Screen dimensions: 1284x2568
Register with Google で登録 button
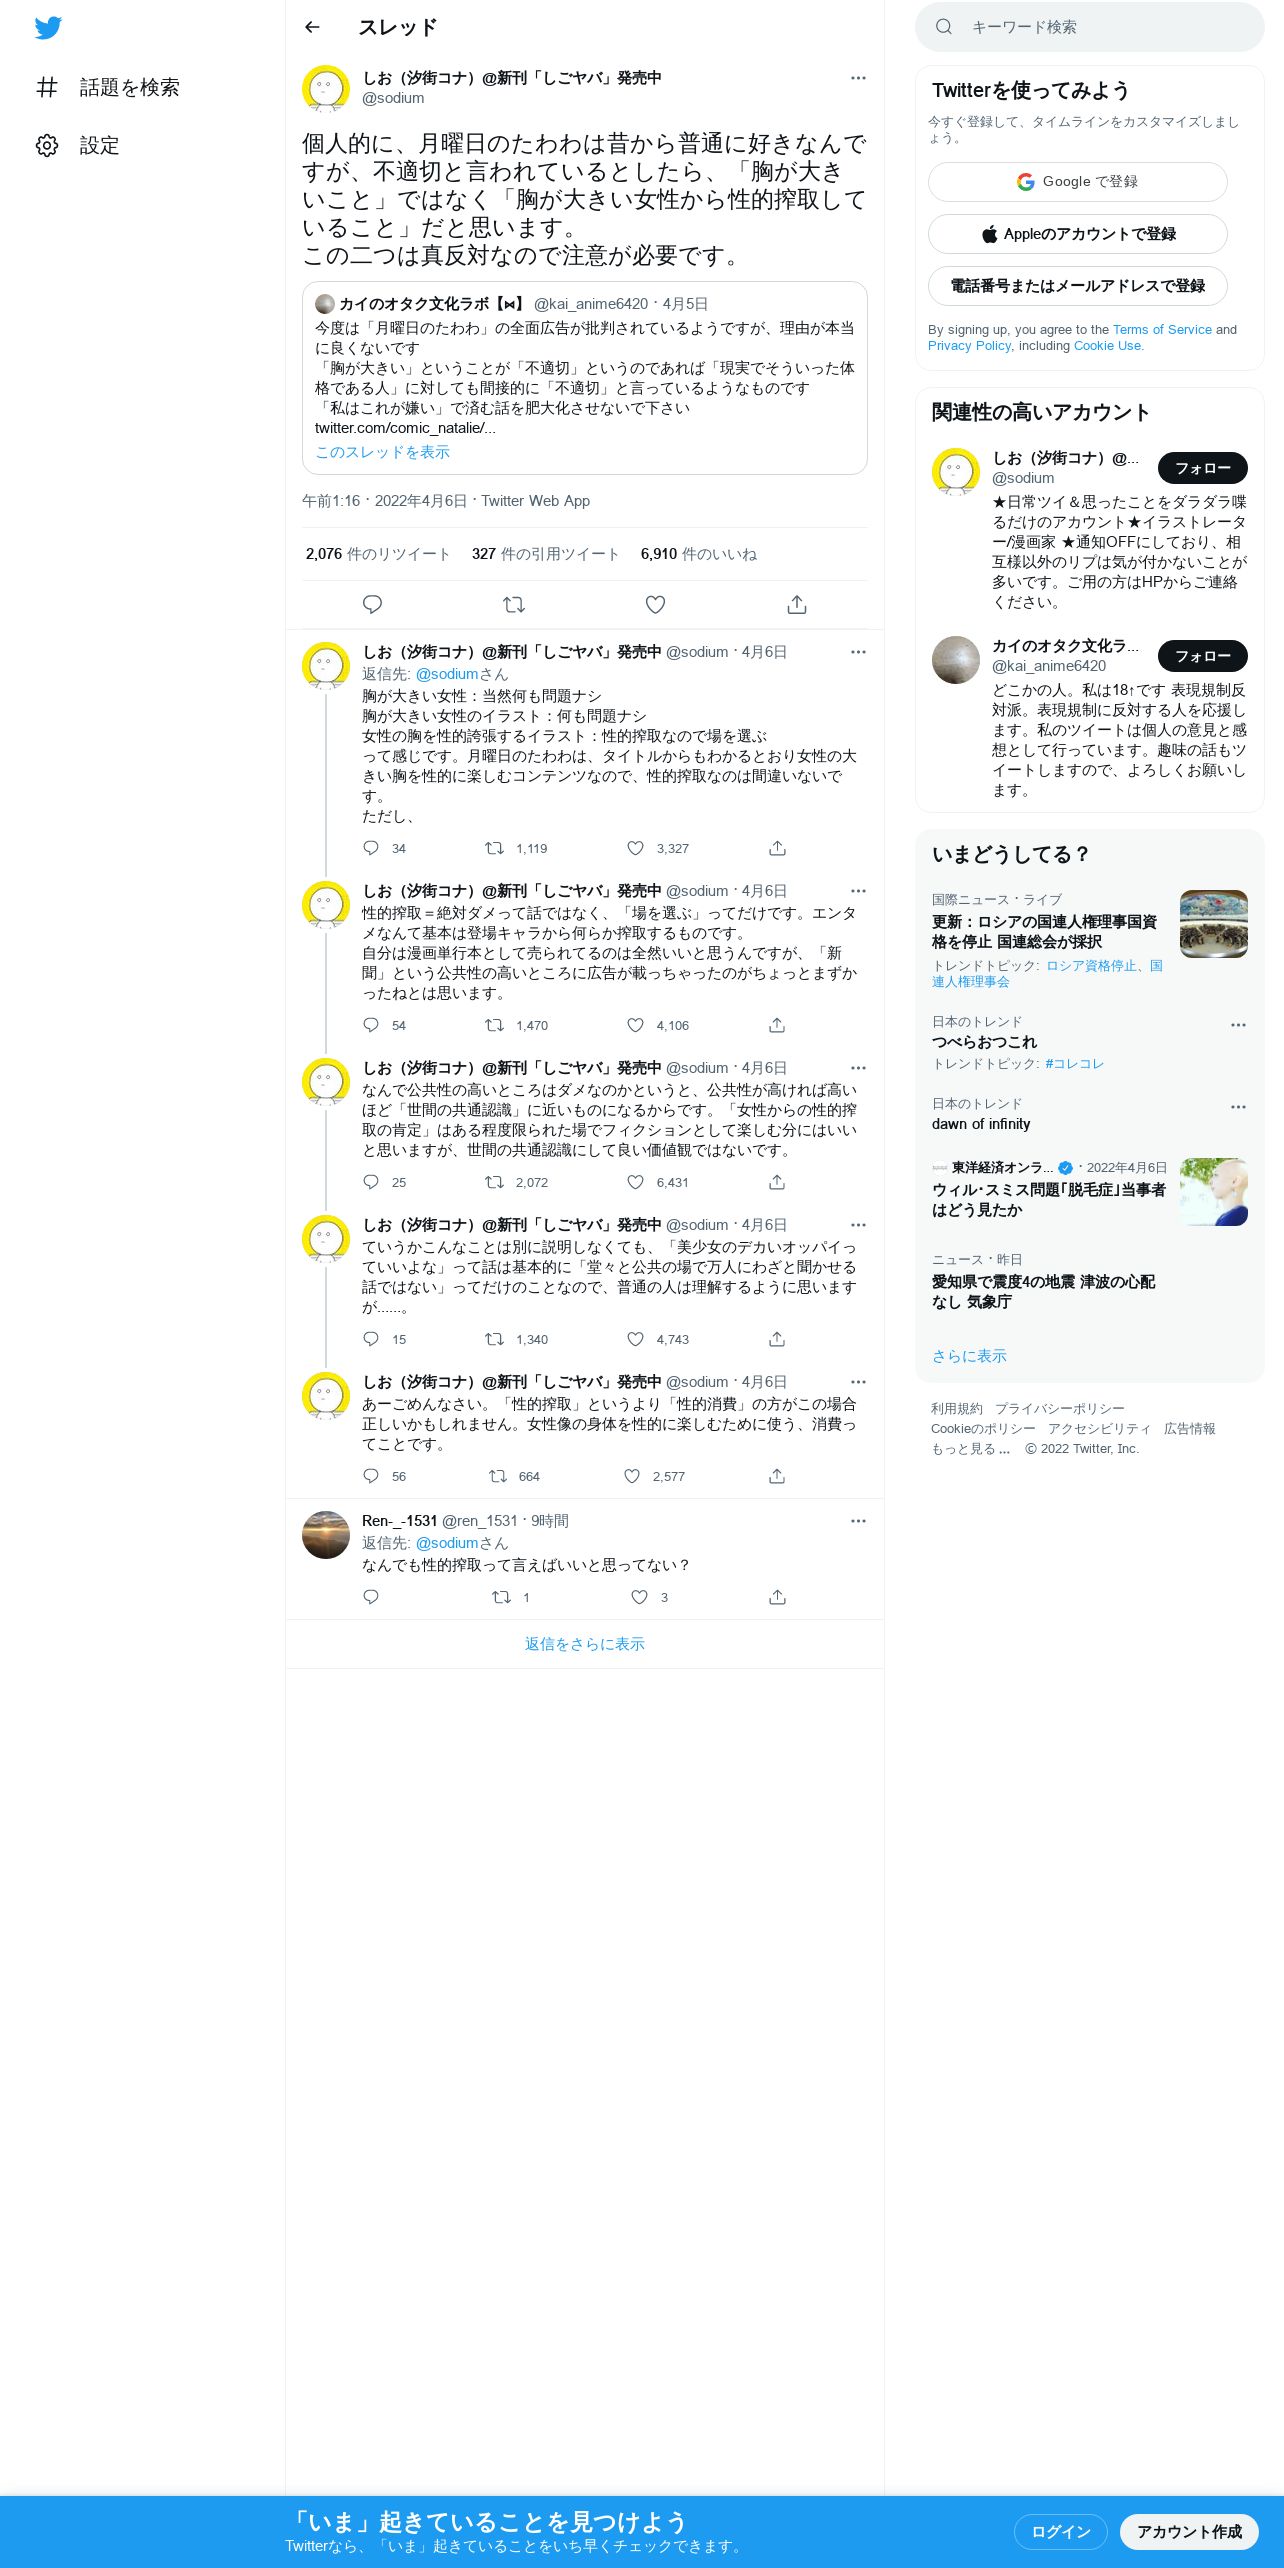coord(1077,182)
